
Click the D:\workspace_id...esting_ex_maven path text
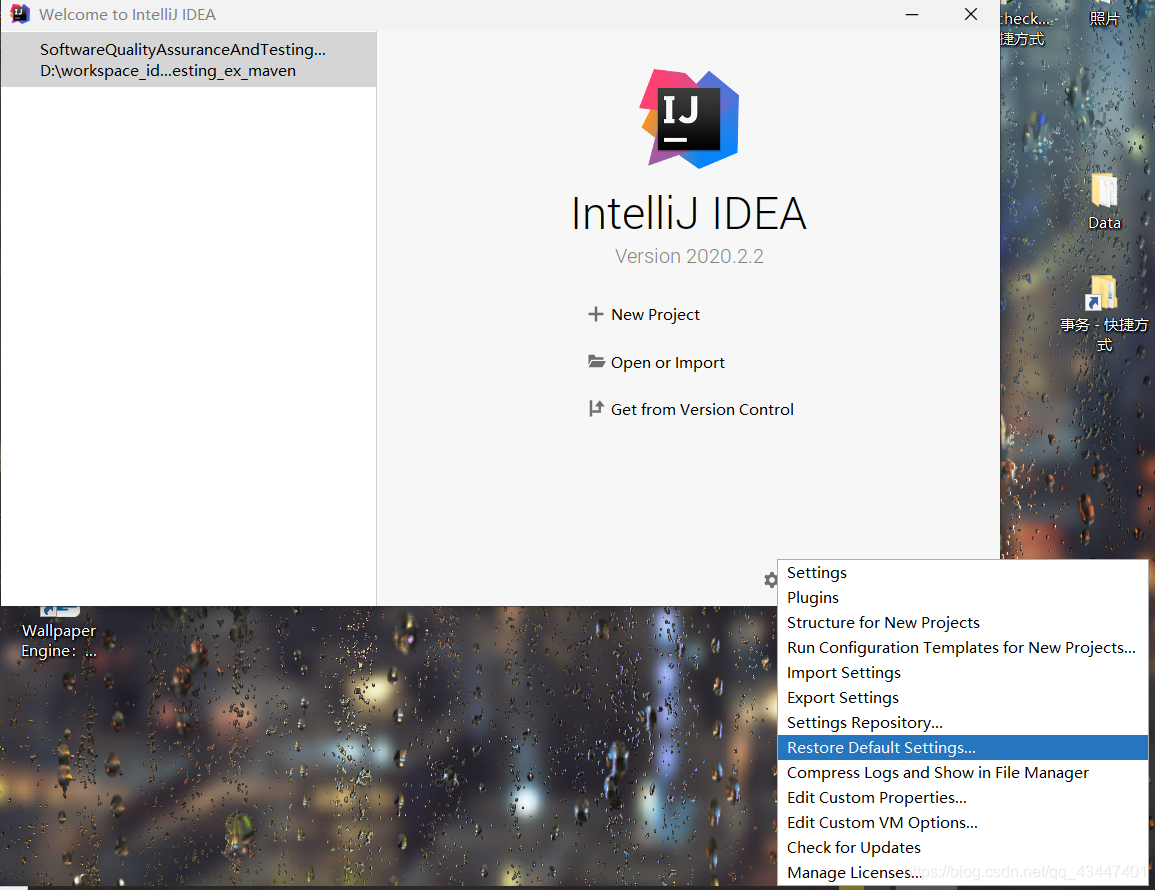[x=168, y=71]
